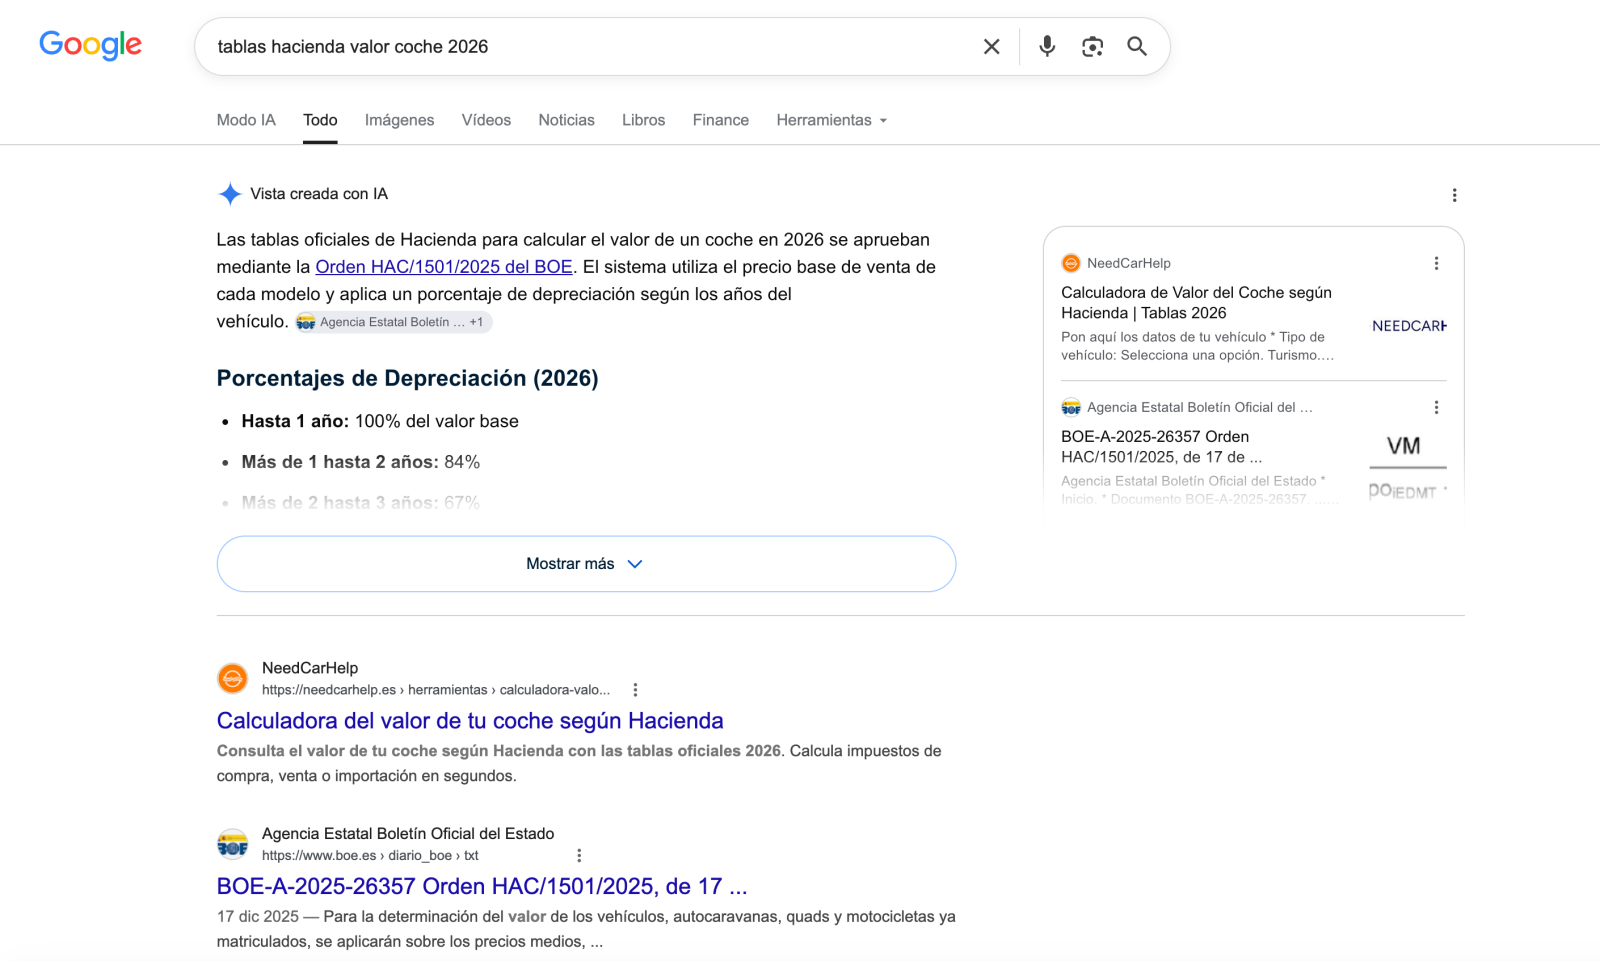Click NeedCarHelp site name in result
Screen dimensions: 1600x961
pyautogui.click(x=310, y=668)
